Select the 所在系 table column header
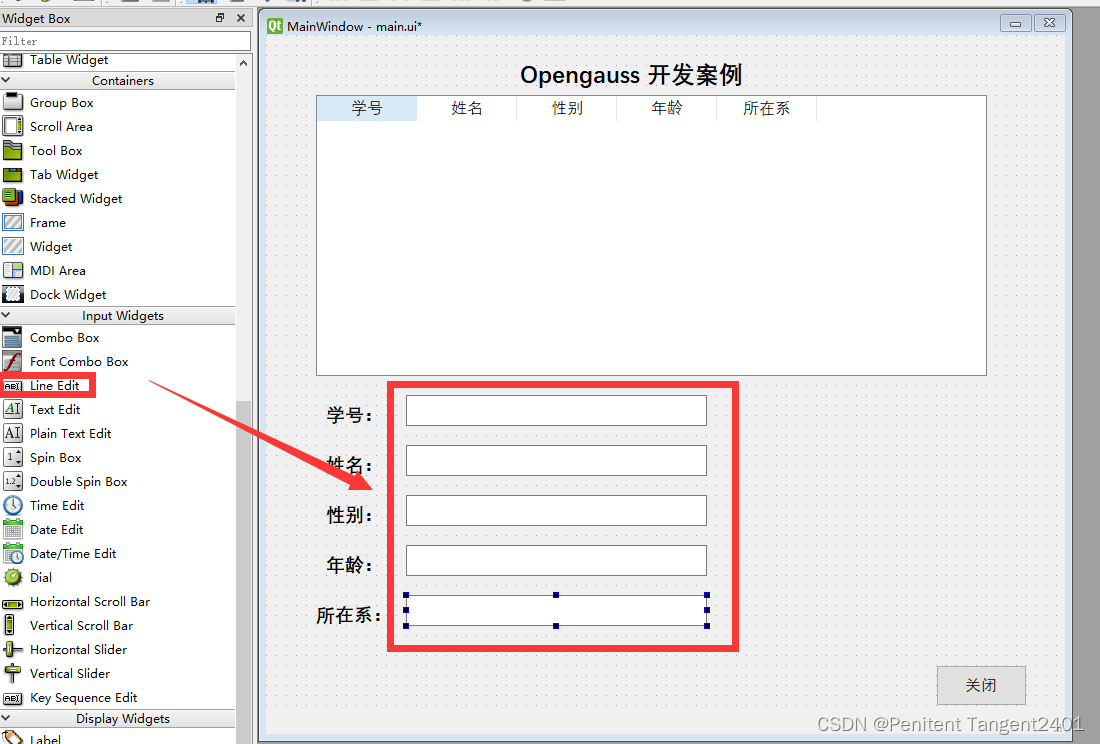 pyautogui.click(x=767, y=108)
